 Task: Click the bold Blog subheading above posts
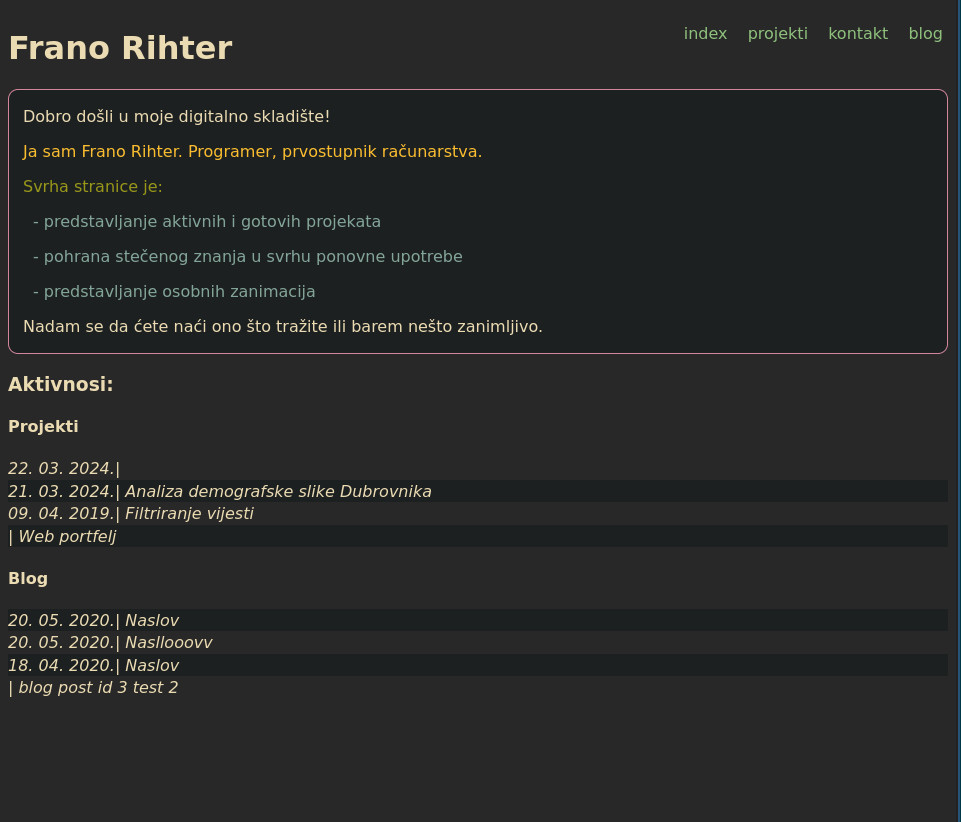[28, 579]
